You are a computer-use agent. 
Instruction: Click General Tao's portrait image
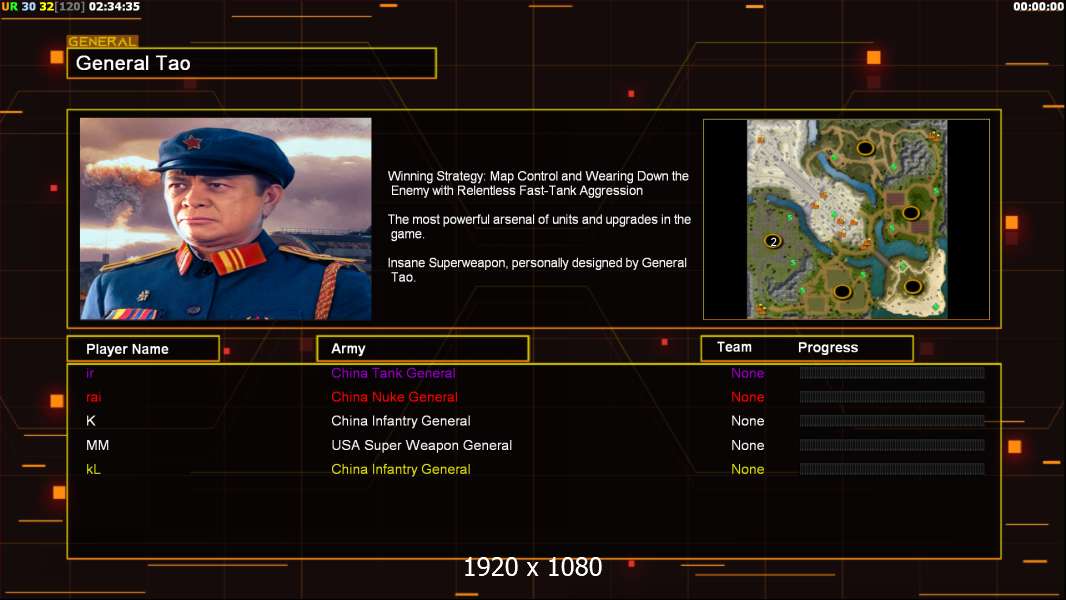226,219
